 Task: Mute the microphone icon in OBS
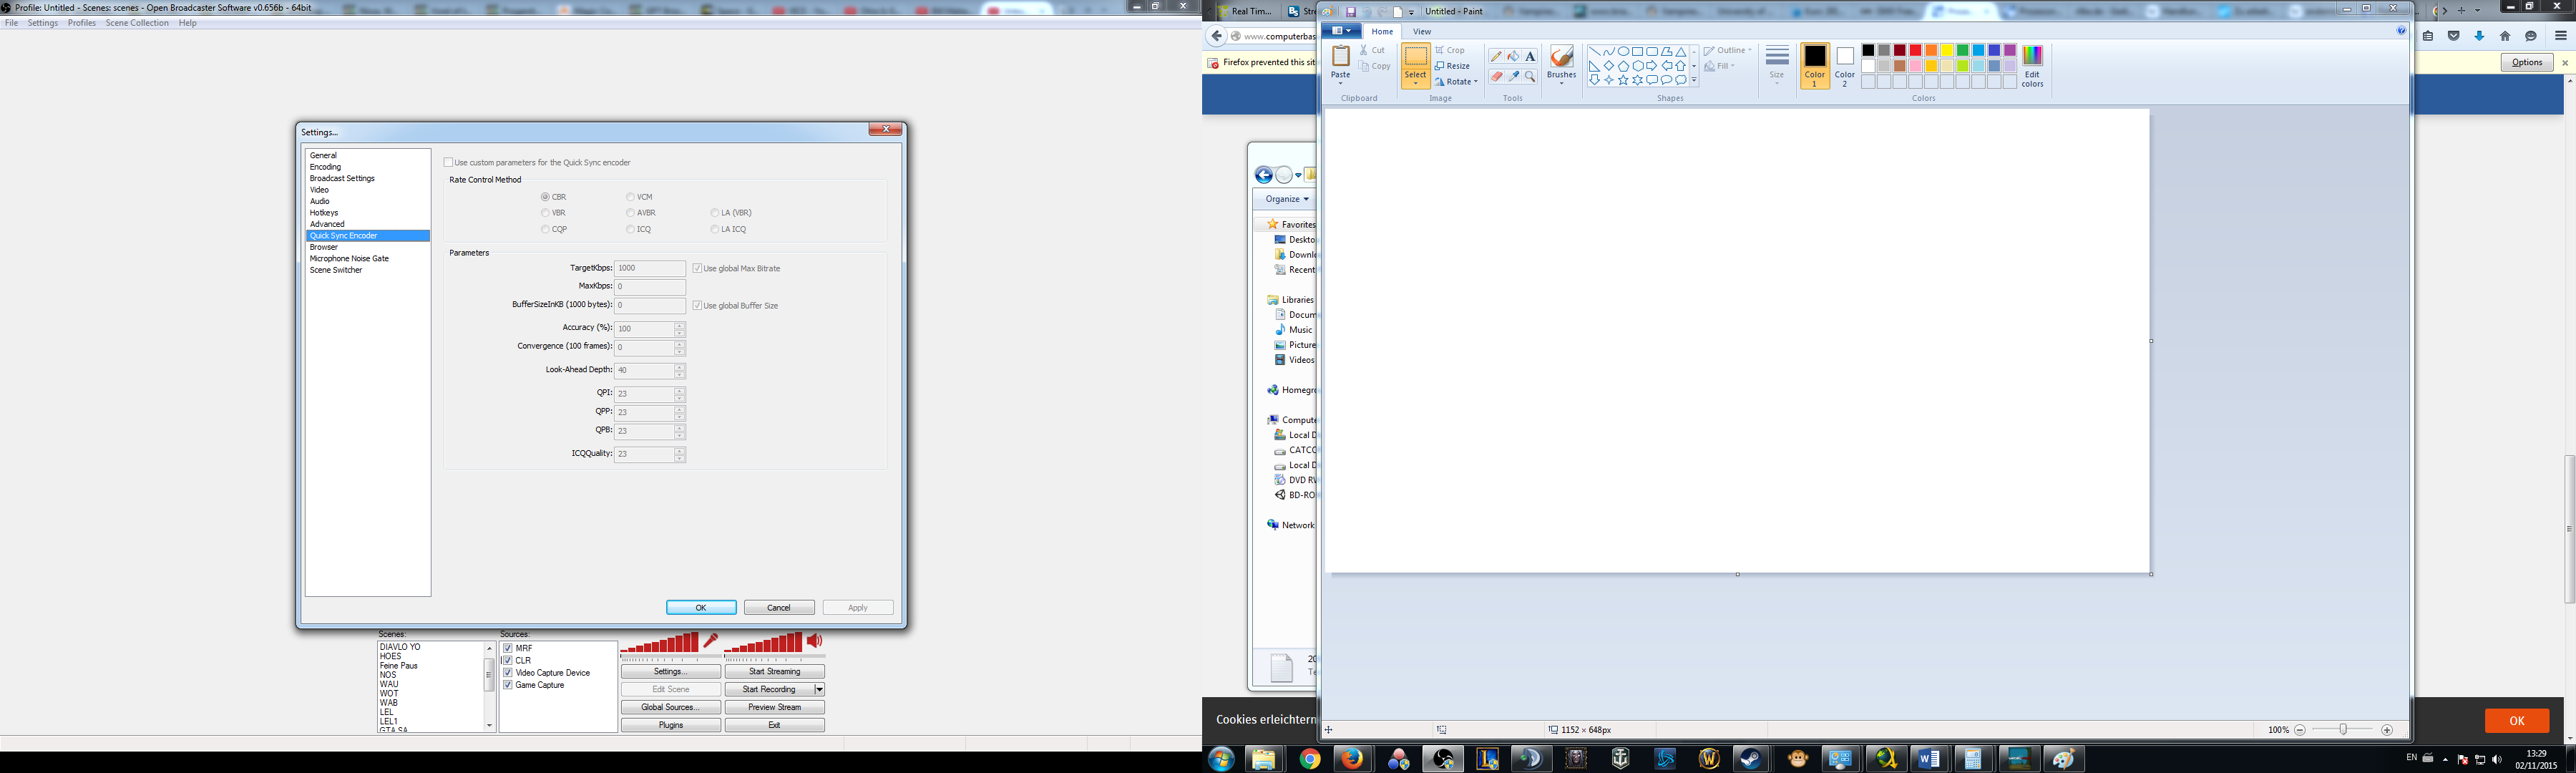(710, 641)
